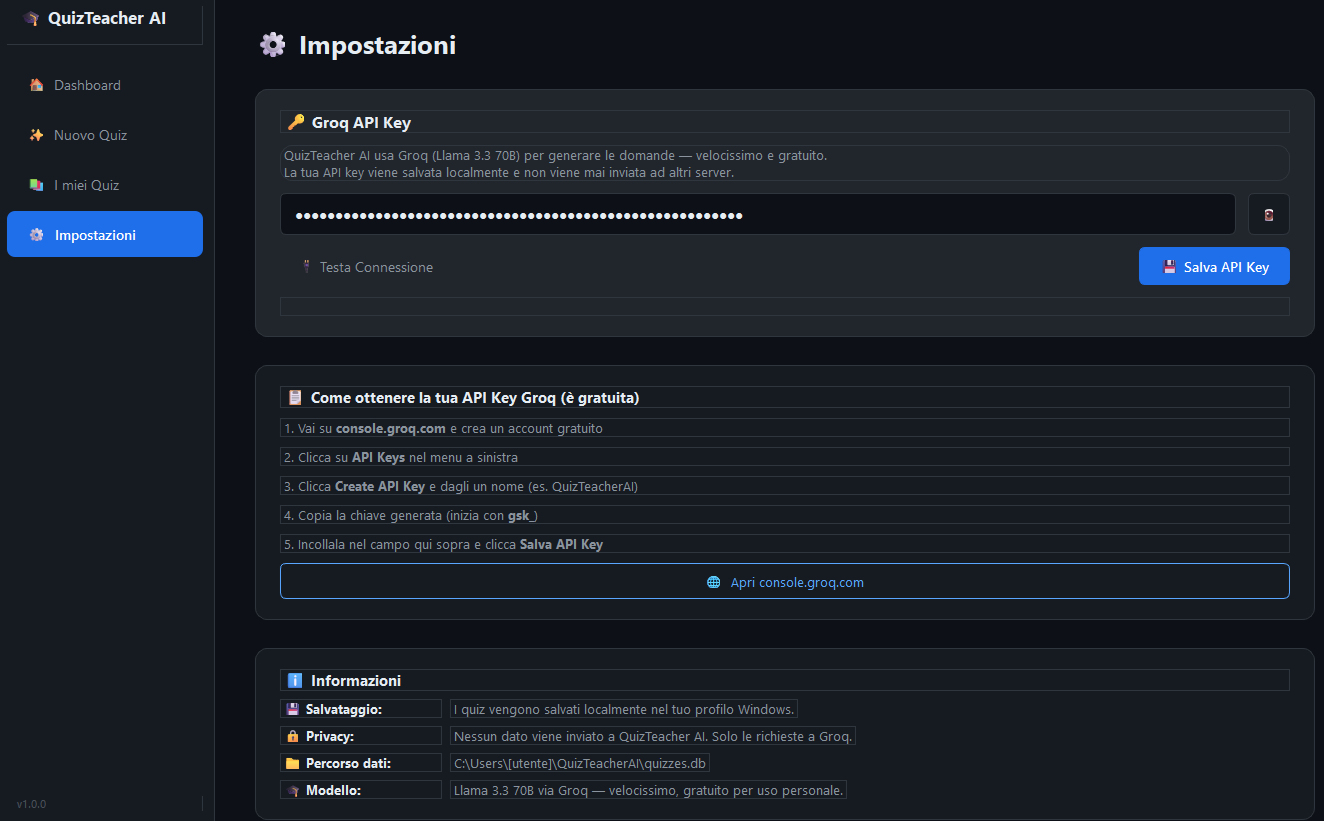Click the floppy disk icon beside Salvataggio

[x=293, y=709]
